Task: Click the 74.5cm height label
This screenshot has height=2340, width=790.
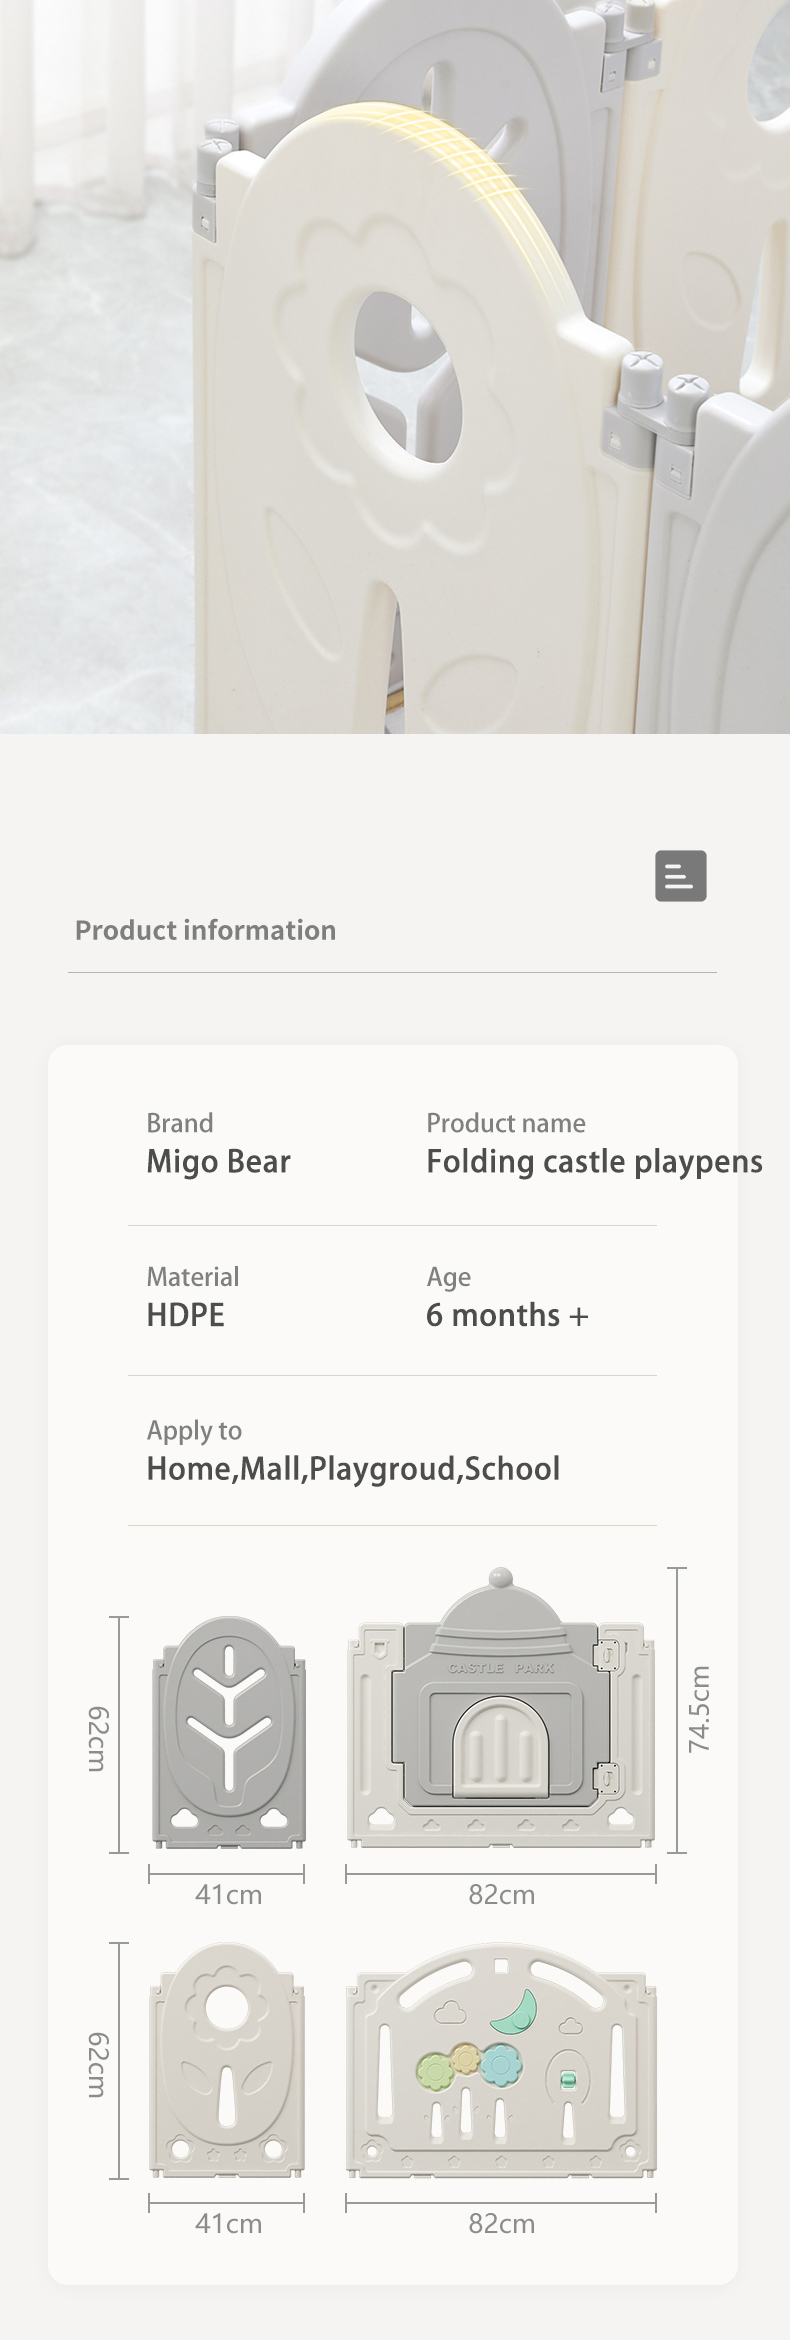Action: 699,1708
